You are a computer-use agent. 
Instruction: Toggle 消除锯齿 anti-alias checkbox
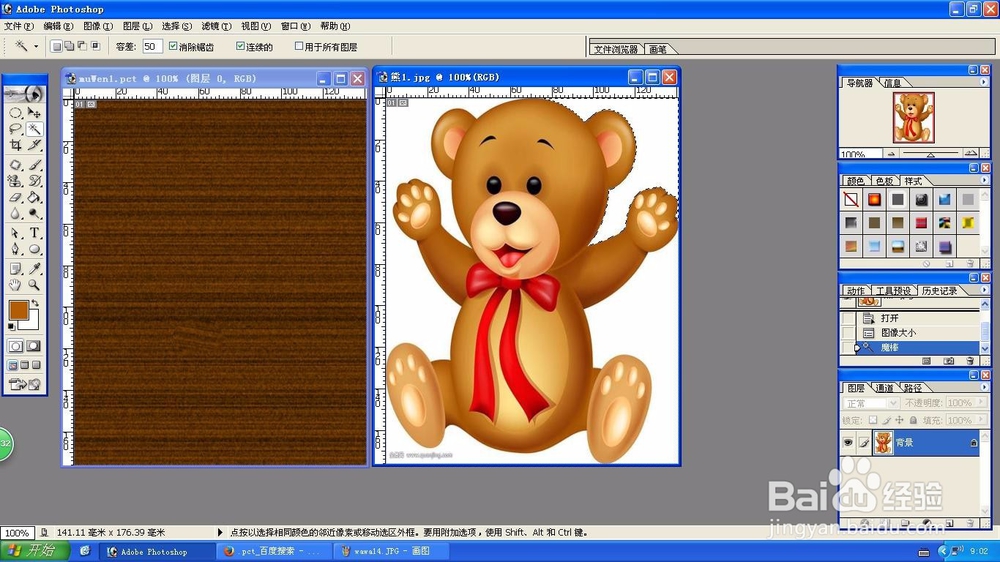173,46
